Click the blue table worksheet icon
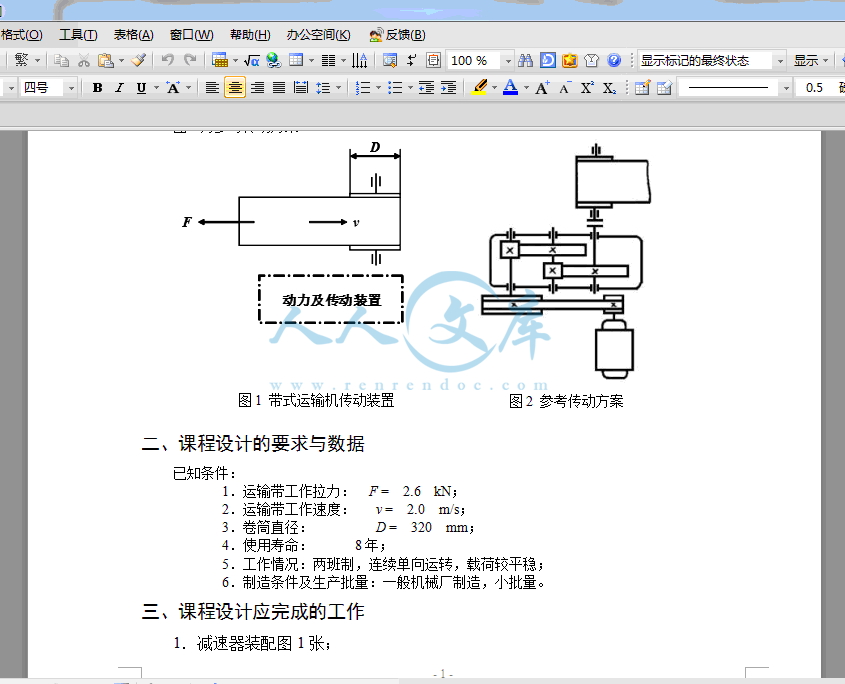Viewport: 845px width, 684px height. coord(296,60)
